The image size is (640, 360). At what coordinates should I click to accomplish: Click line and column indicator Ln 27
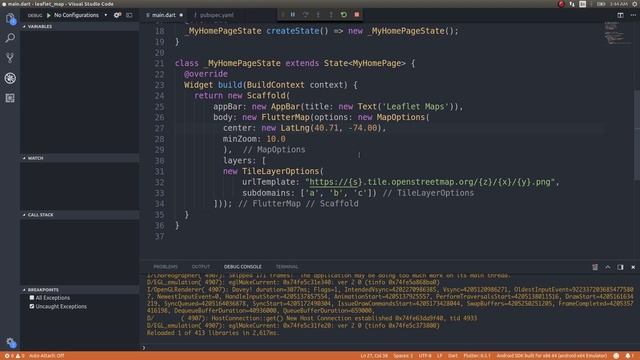tap(374, 356)
